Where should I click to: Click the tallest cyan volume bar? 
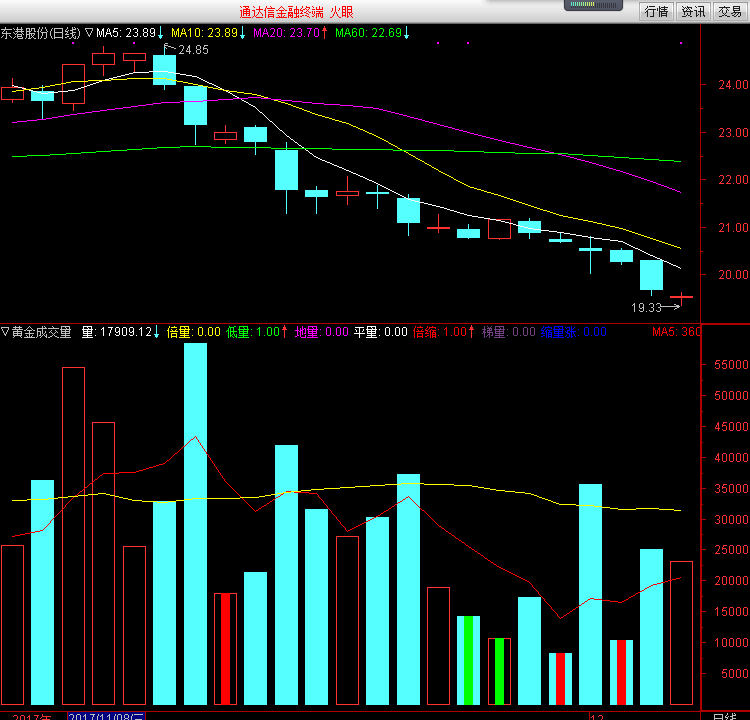click(x=196, y=524)
